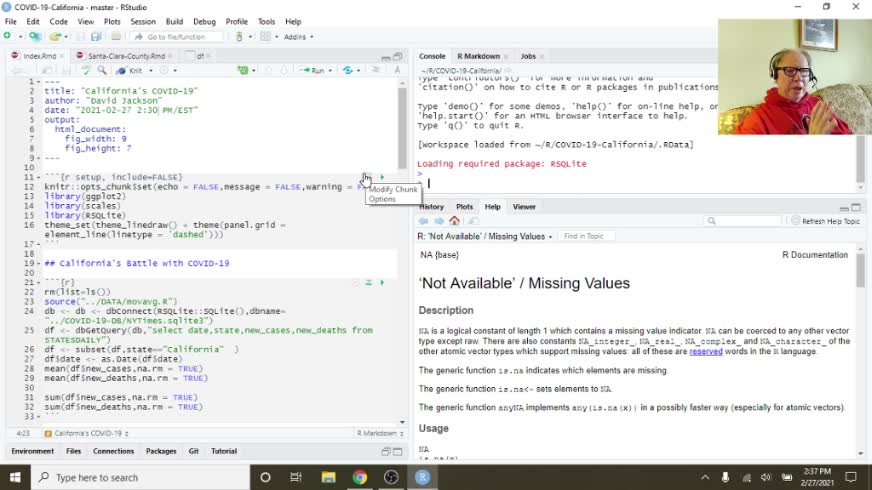
Task: Collapse the setup chunk fold arrow at line 11
Action: 38,177
